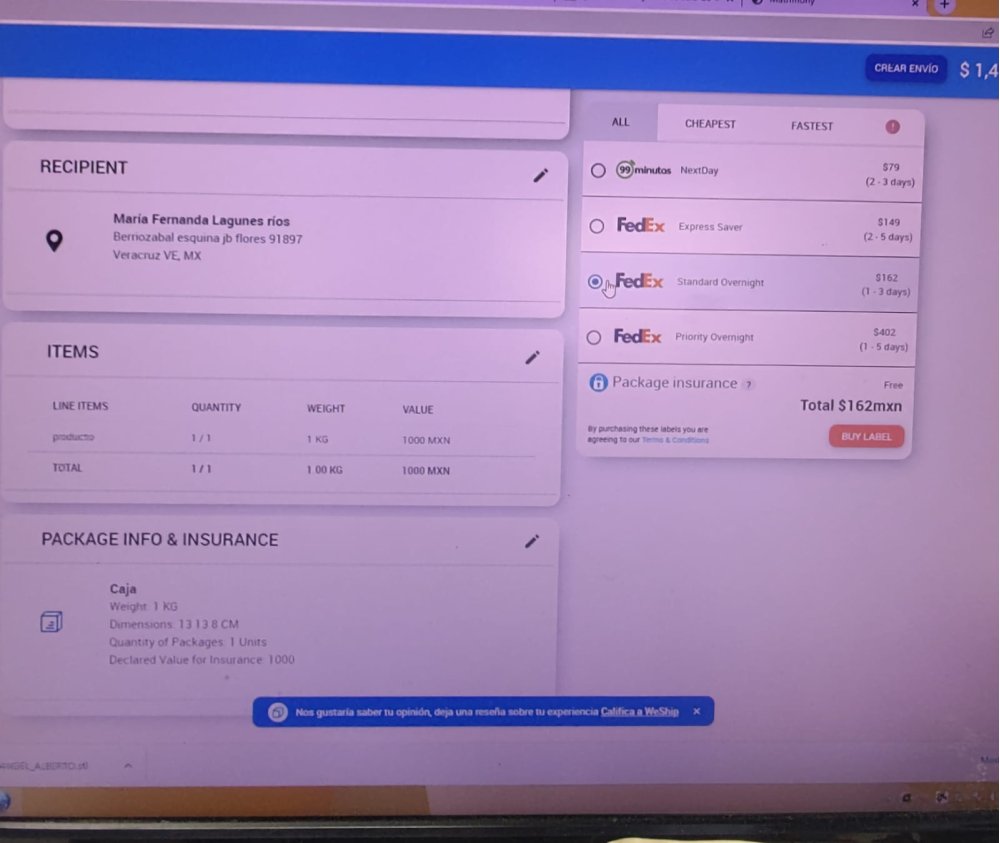Follow the Califica a WeShip link

point(640,712)
